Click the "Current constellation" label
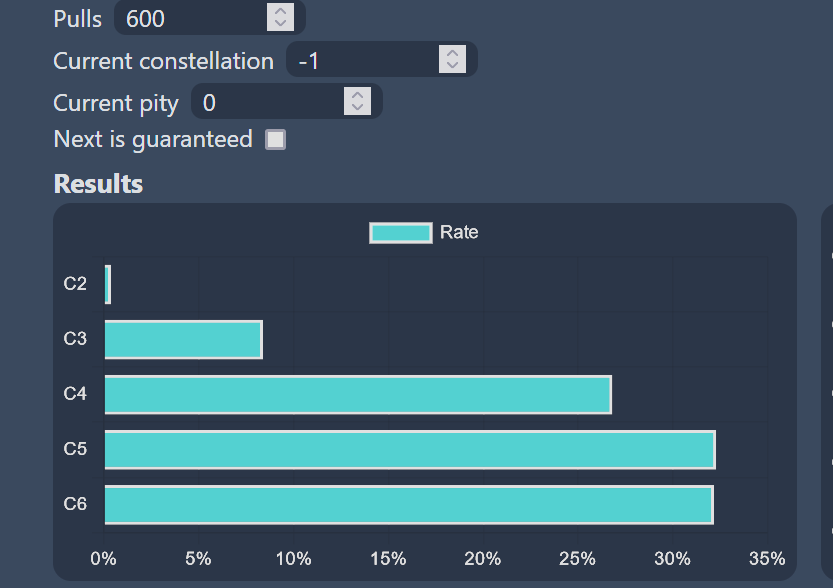Viewport: 833px width, 588px height. click(x=163, y=61)
